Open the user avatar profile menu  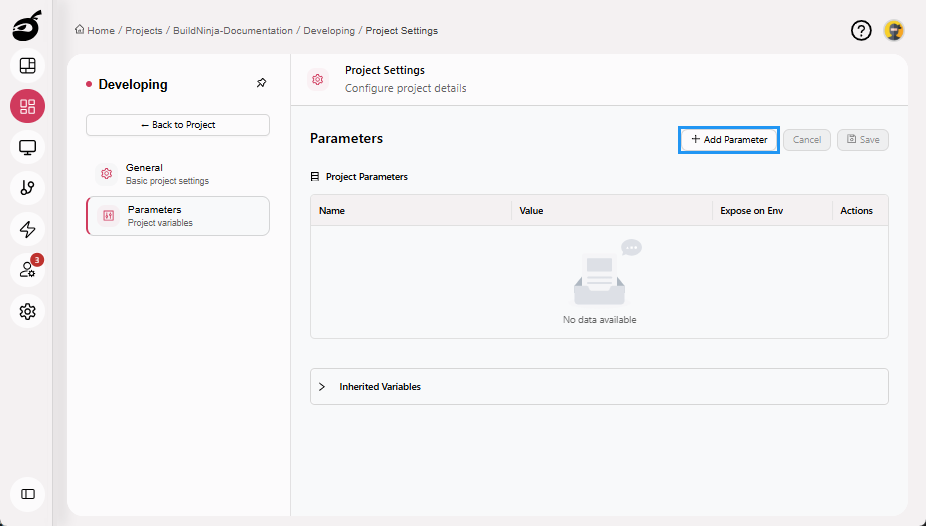894,30
